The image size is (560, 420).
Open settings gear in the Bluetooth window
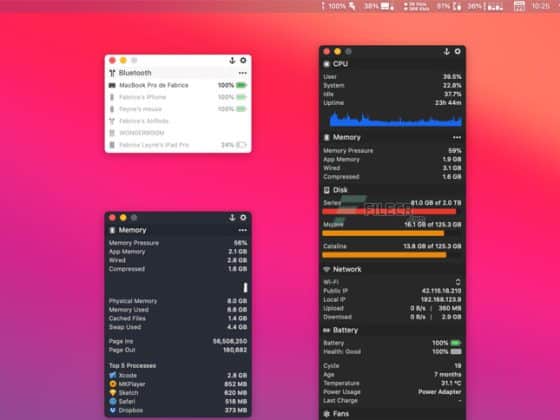(243, 60)
